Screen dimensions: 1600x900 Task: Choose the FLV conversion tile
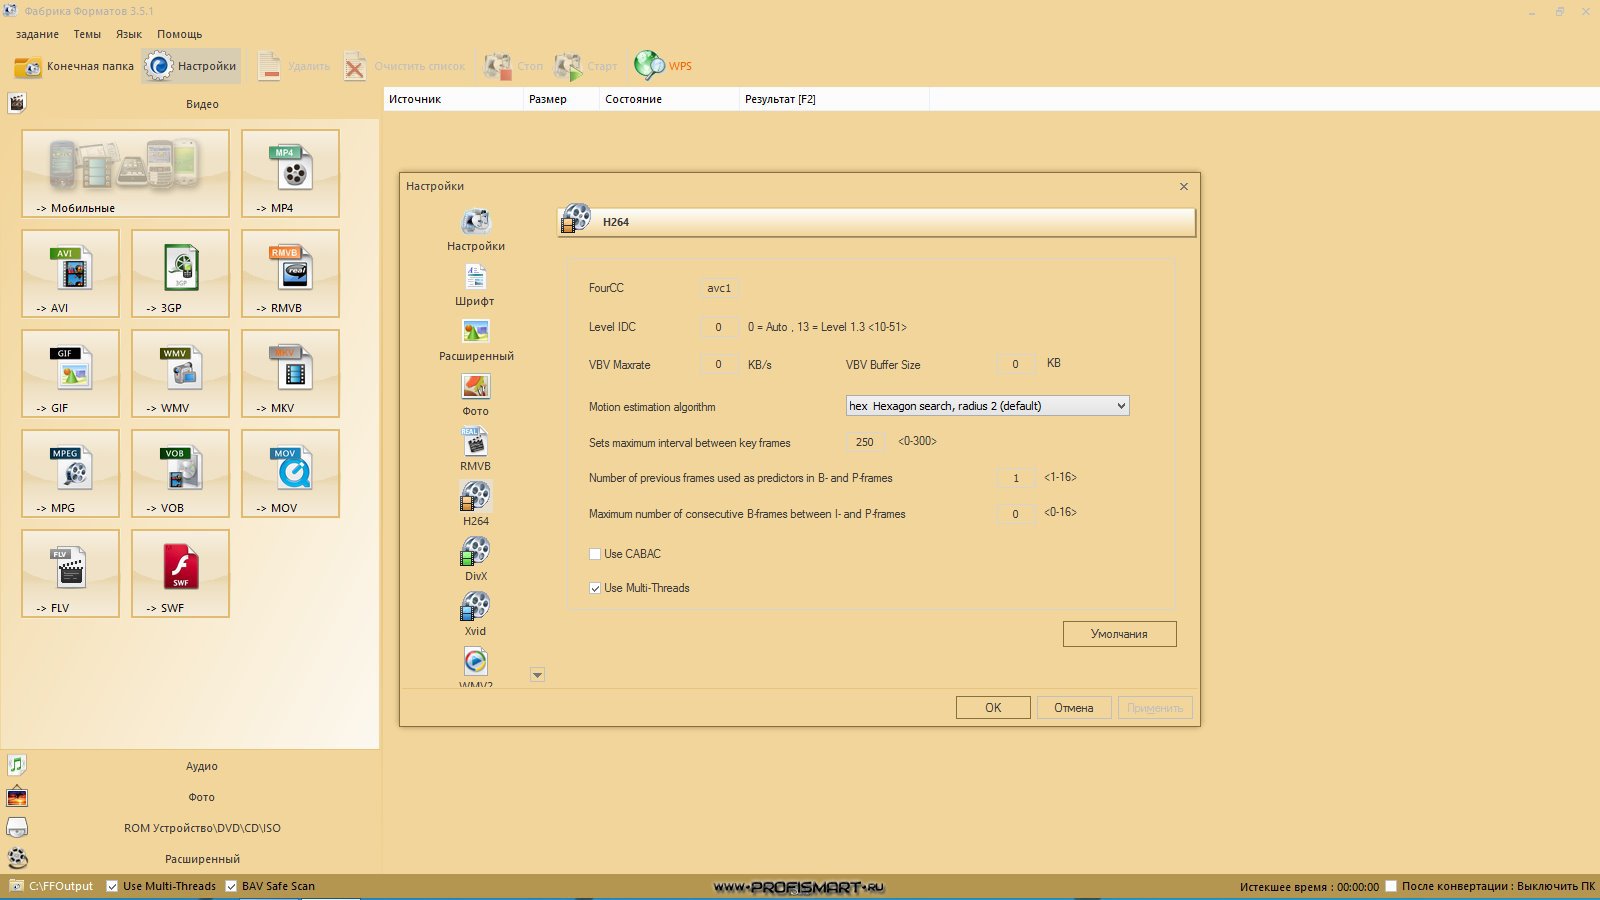pyautogui.click(x=70, y=573)
